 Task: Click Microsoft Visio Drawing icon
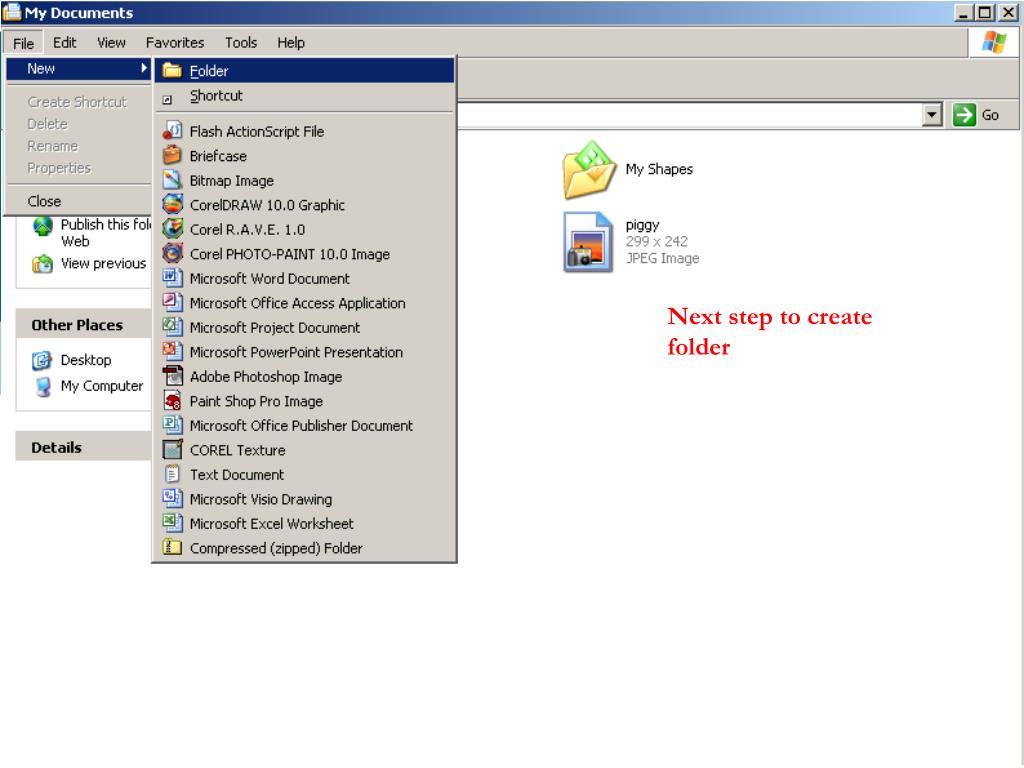(x=172, y=498)
